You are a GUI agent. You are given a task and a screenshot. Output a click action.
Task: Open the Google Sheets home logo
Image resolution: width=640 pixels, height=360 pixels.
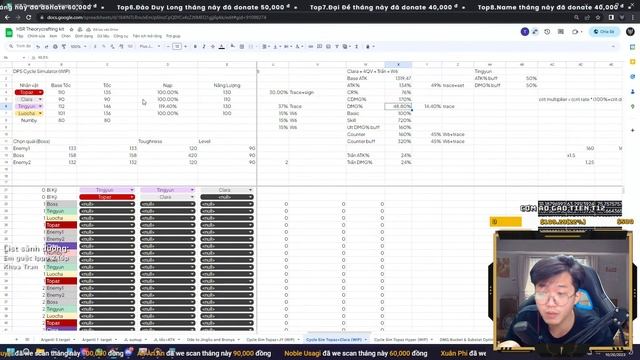9,32
